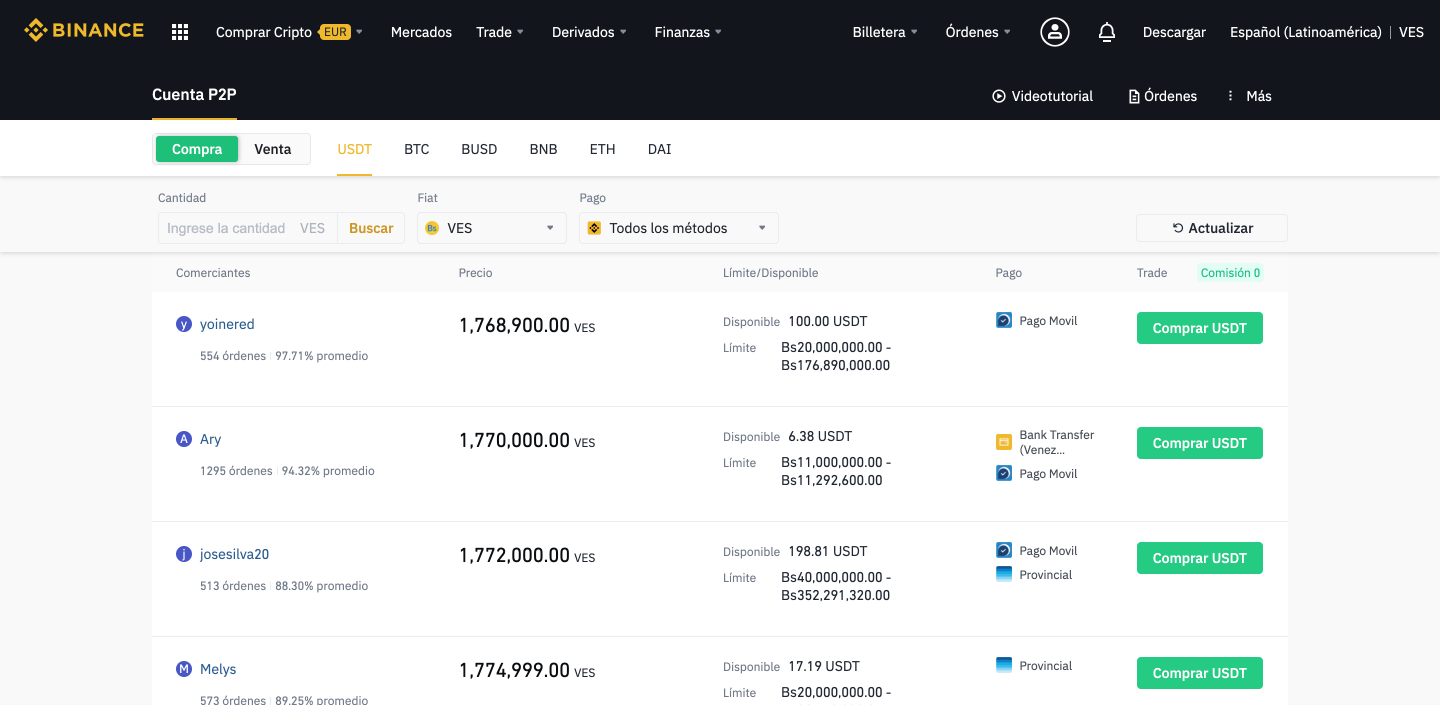Click the Comisión 0 badge

coord(1230,272)
